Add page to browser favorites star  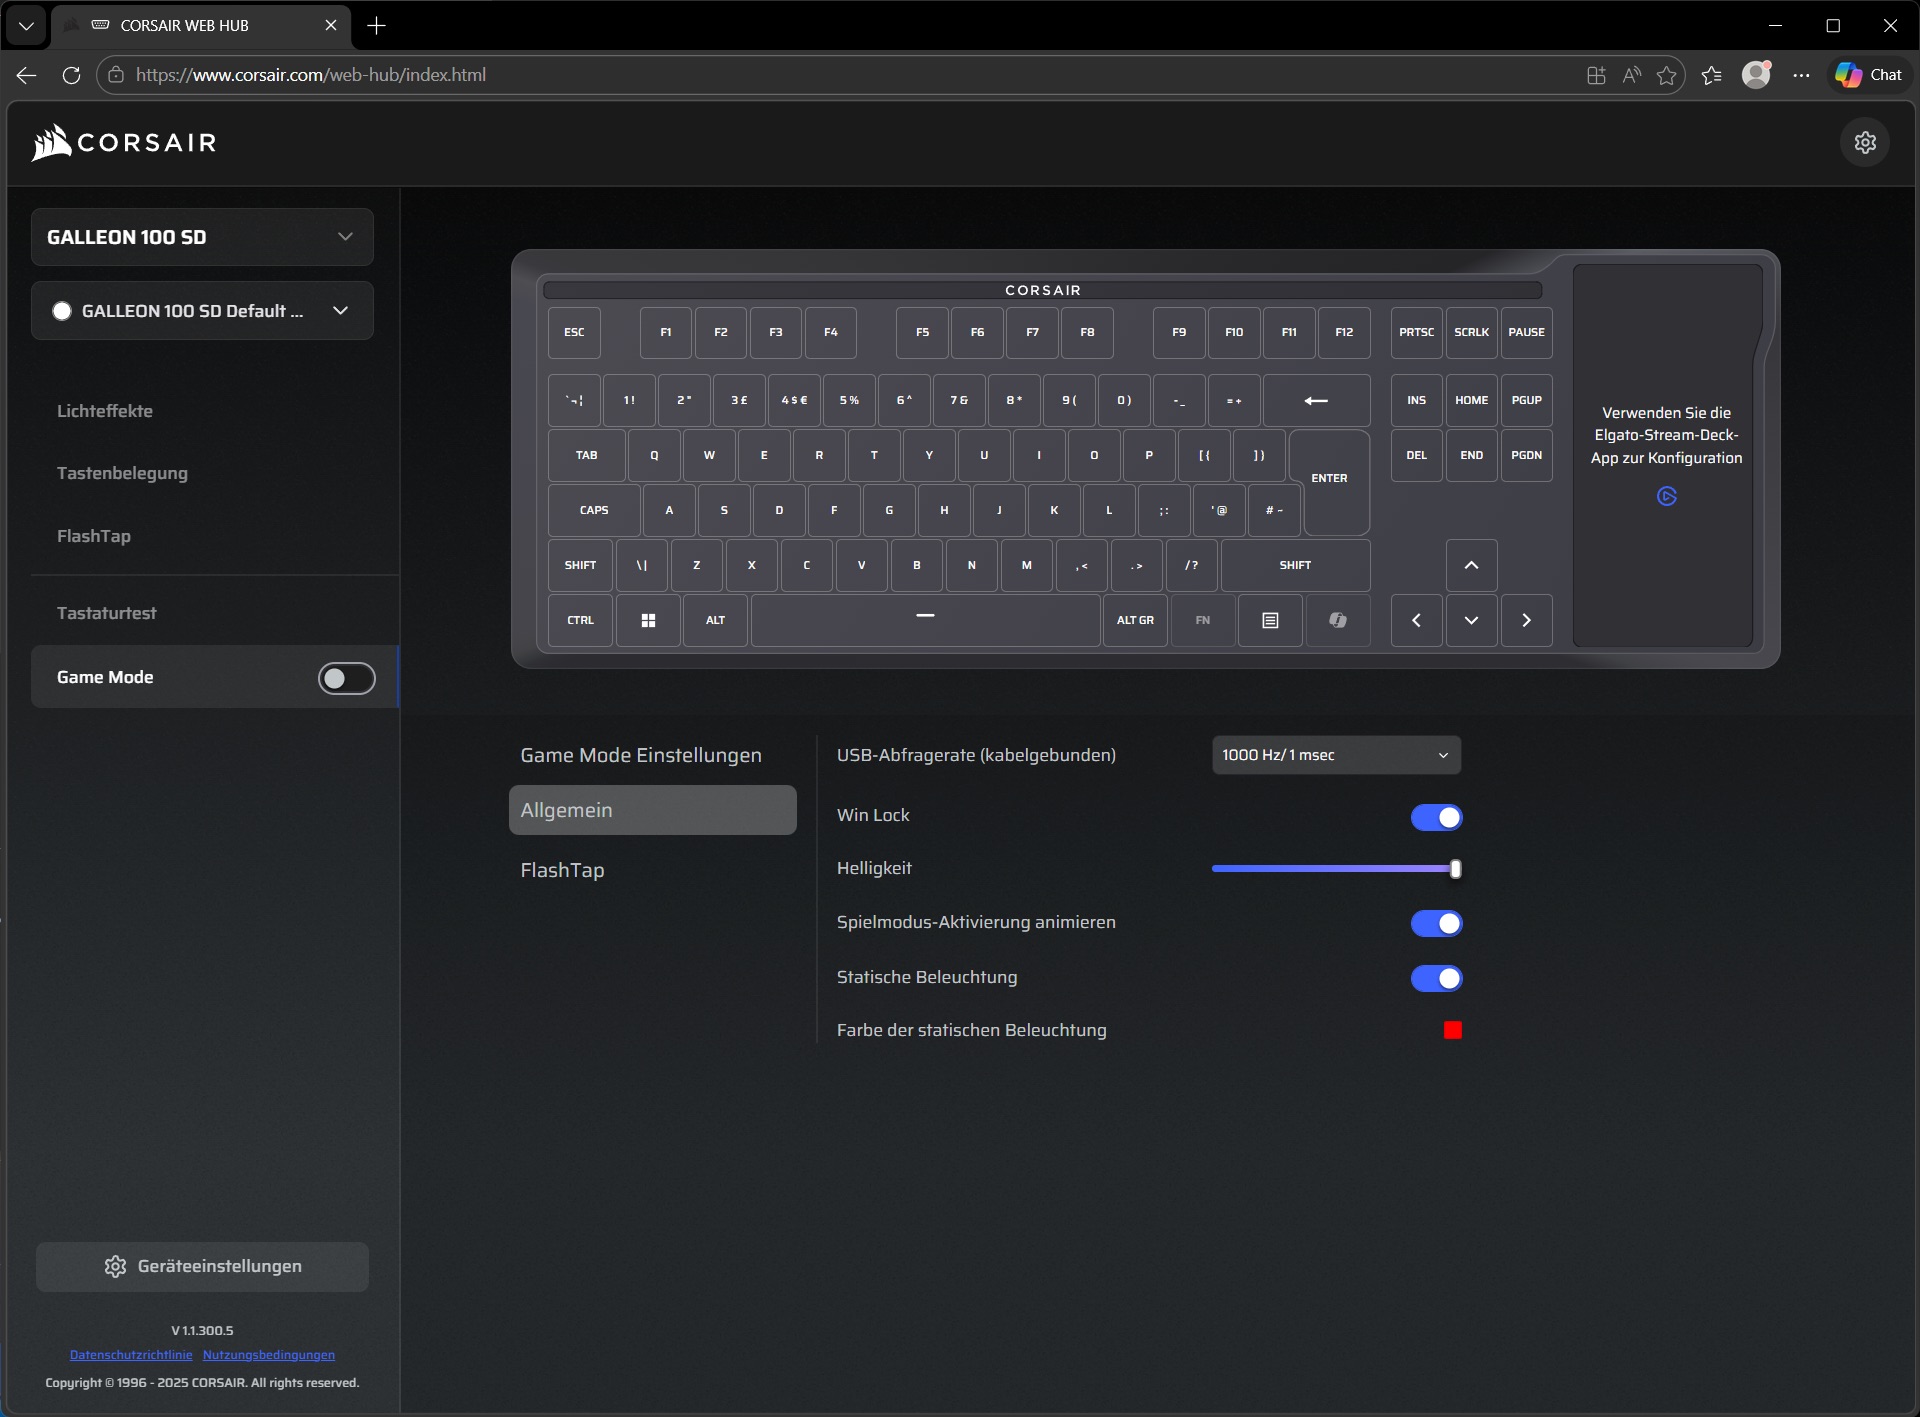coord(1666,75)
